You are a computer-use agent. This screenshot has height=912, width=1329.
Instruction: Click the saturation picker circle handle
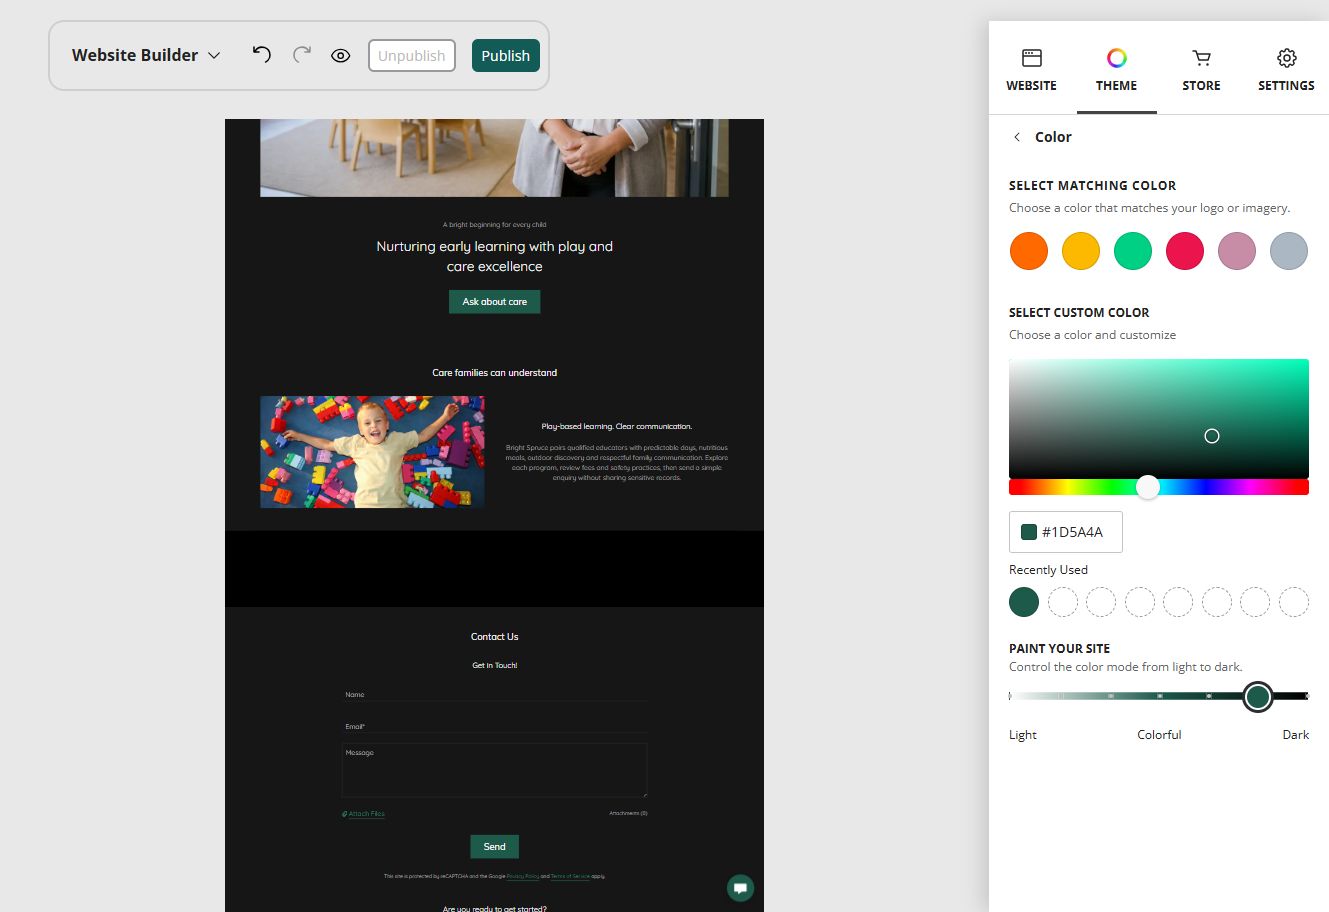pos(1212,436)
